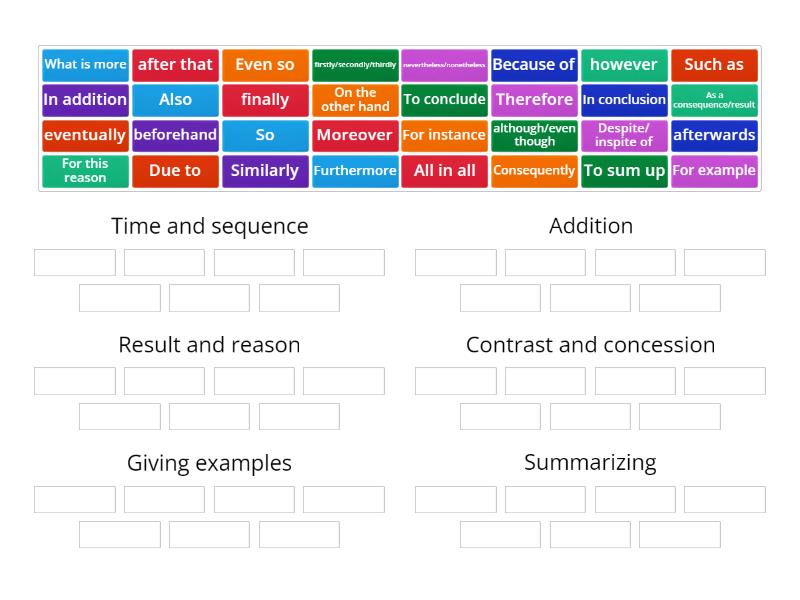Viewport: 800px width, 600px height.
Task: Select the 'Consequently' tile
Action: (x=535, y=171)
